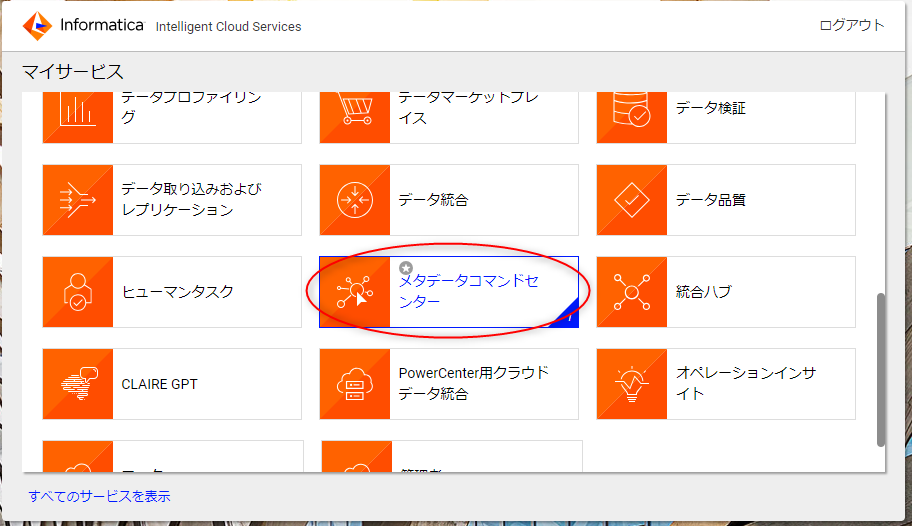Click the Informatica logo icon
Screen dimensions: 912x526
[x=37, y=26]
